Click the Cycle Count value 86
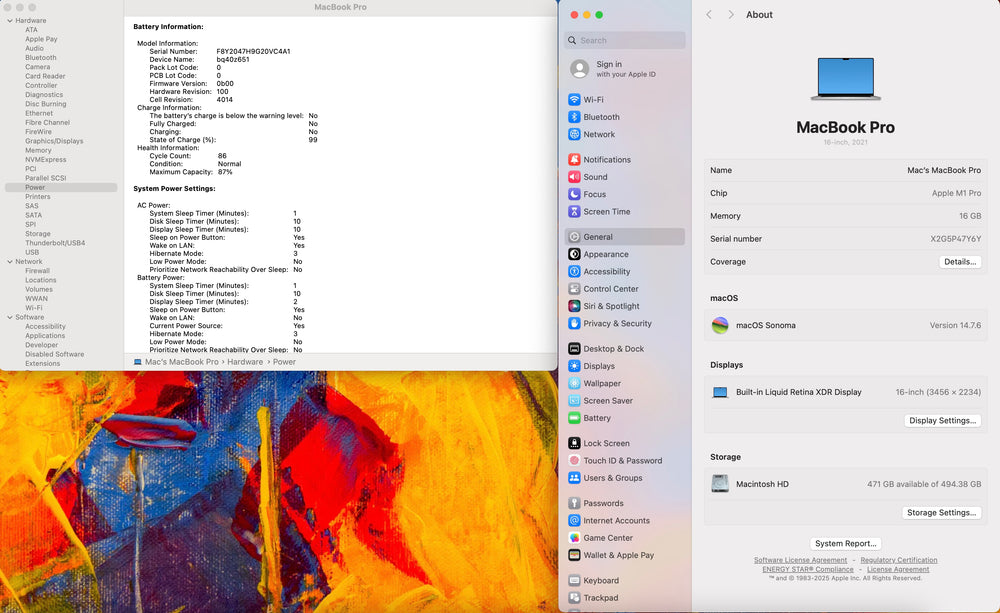The height and width of the screenshot is (613, 1000). (222, 156)
